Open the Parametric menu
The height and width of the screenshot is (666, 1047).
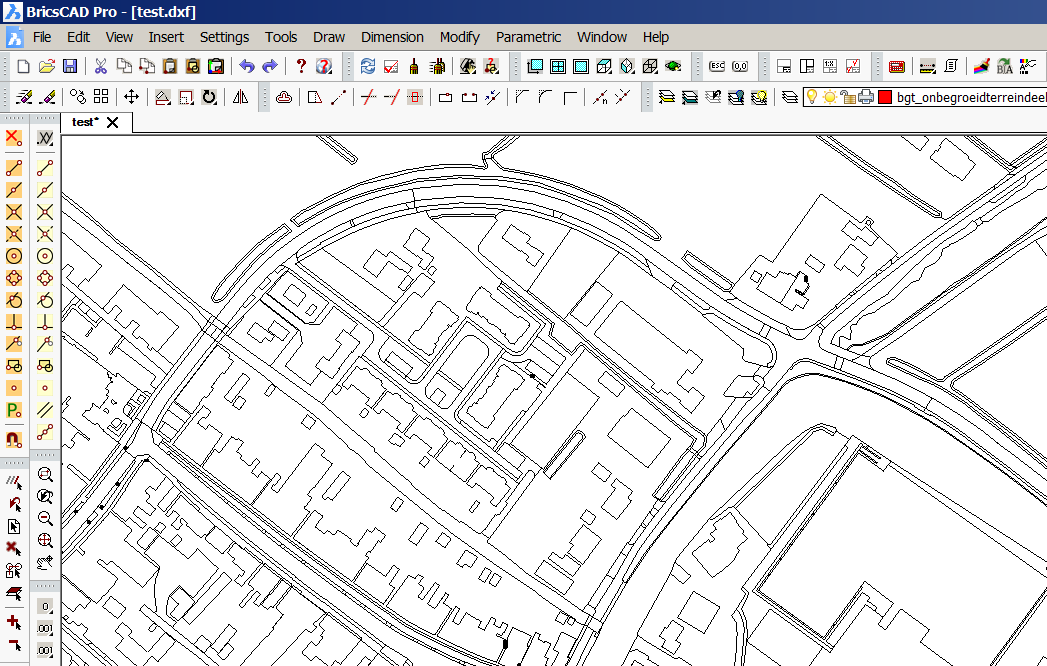pos(528,37)
